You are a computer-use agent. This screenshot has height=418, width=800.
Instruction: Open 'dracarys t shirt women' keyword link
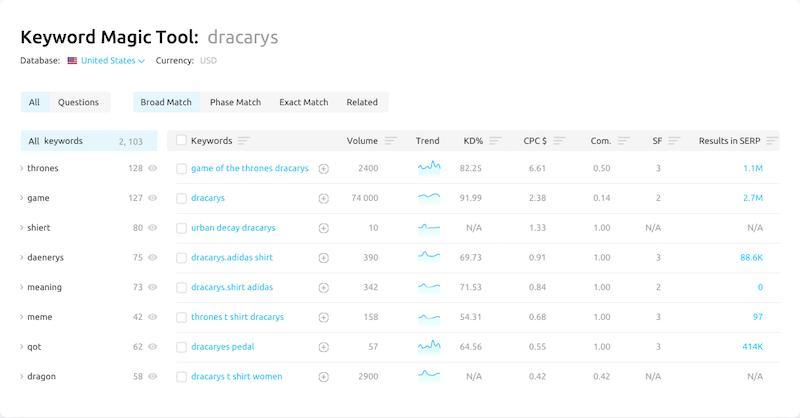(x=236, y=376)
